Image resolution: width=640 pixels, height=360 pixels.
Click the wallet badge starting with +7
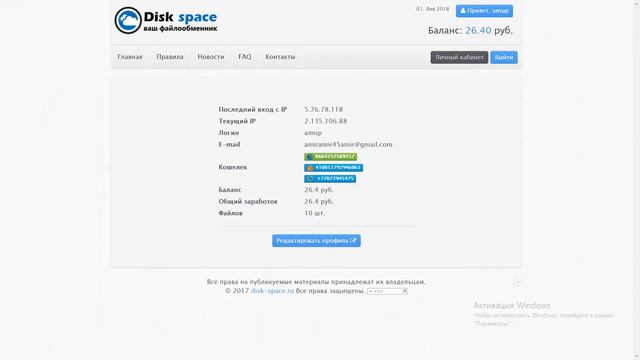coord(330,179)
